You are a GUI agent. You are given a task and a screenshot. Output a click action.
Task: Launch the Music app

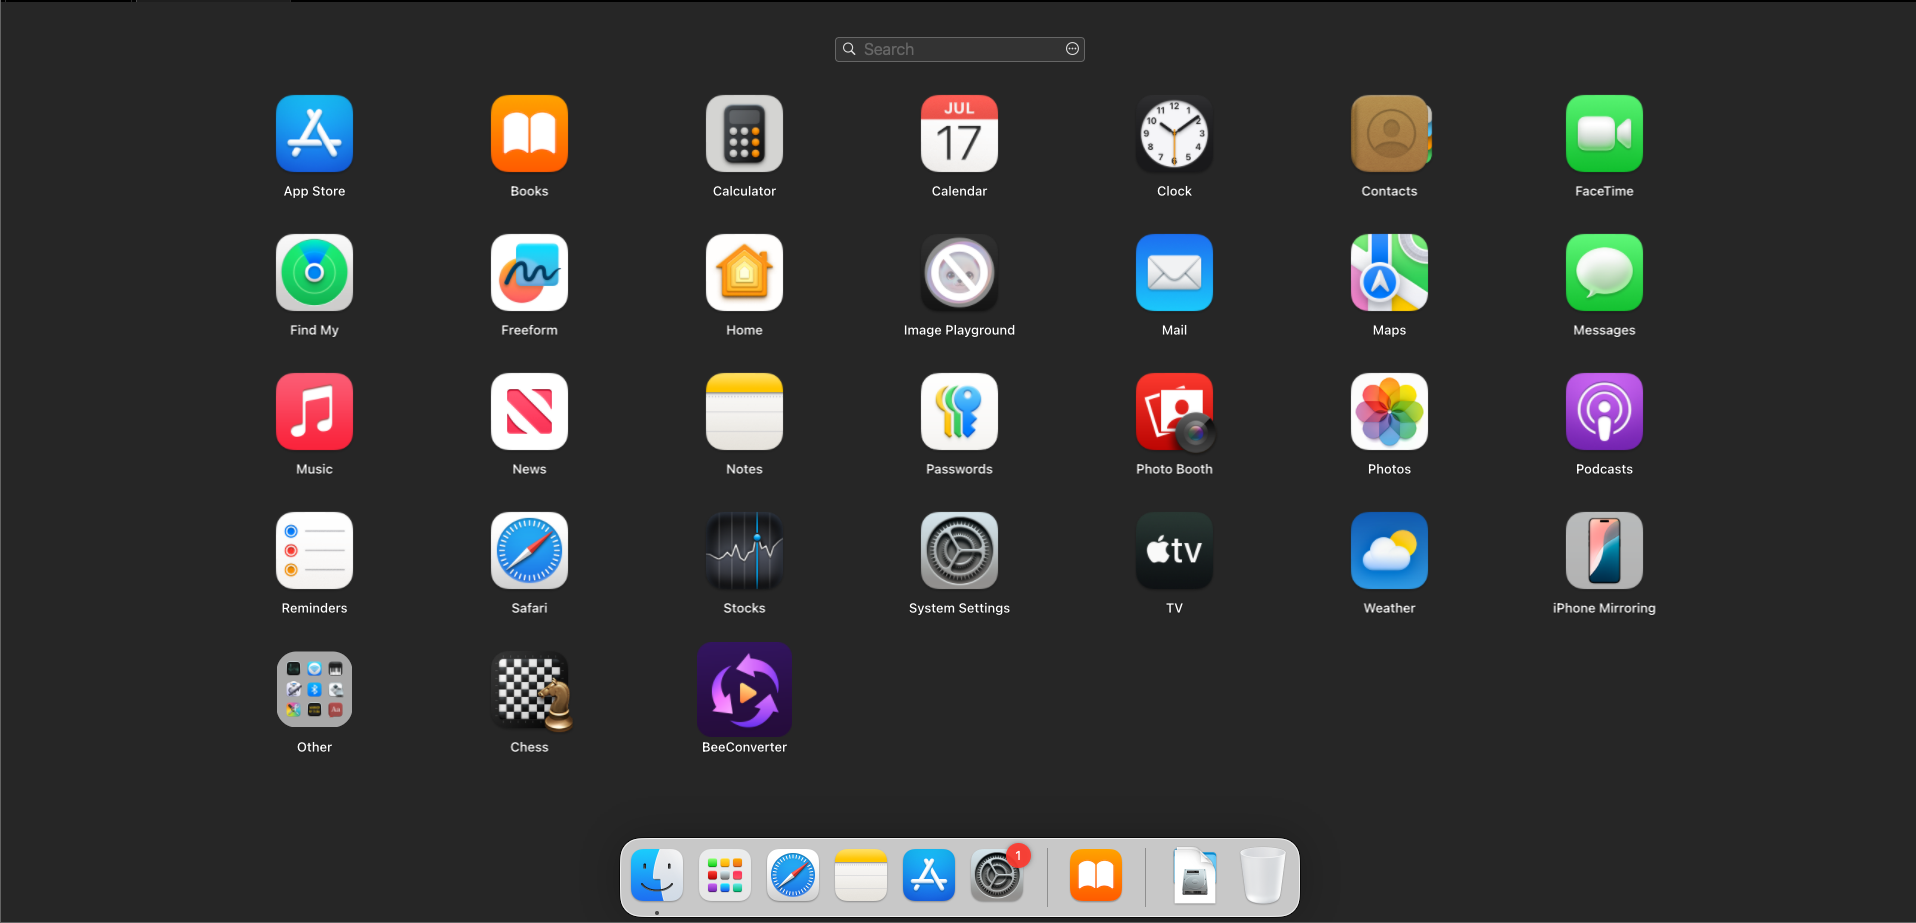coord(314,412)
